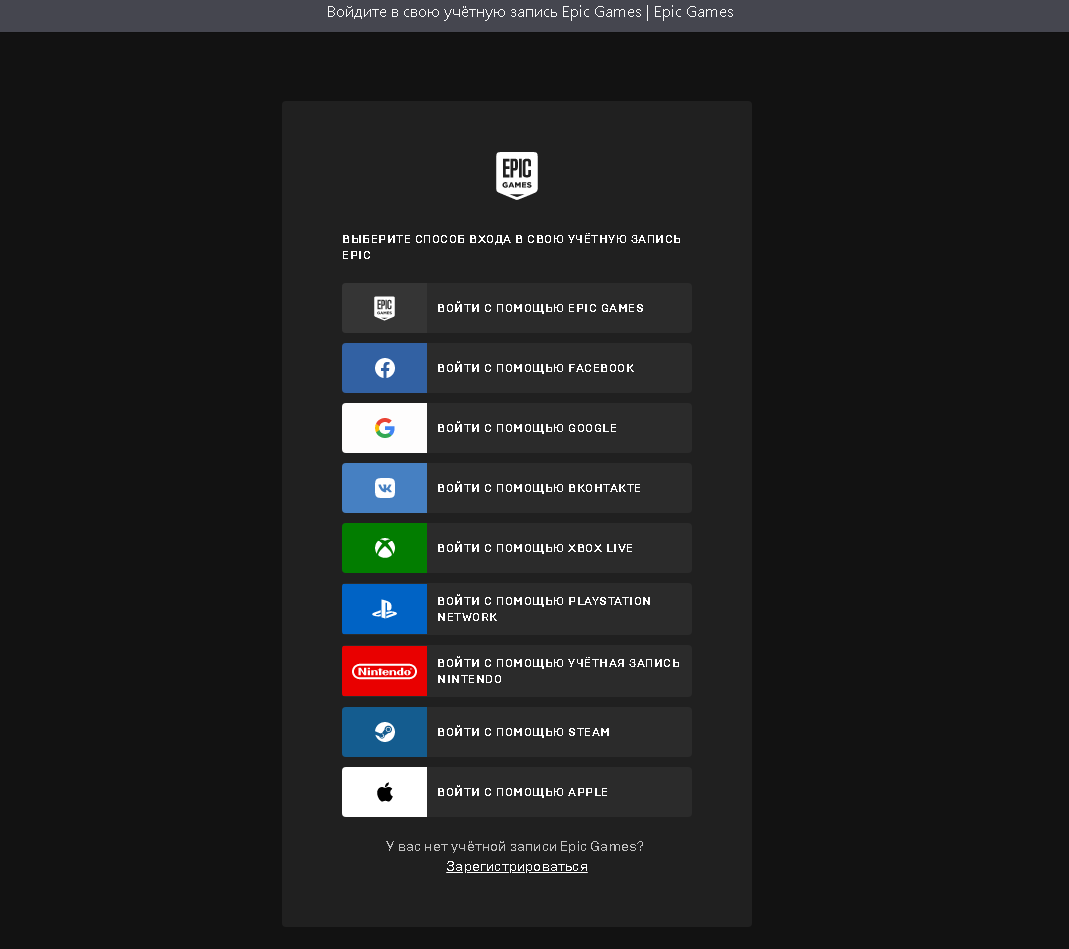
Task: Click the page title bar text at top
Action: (x=530, y=12)
